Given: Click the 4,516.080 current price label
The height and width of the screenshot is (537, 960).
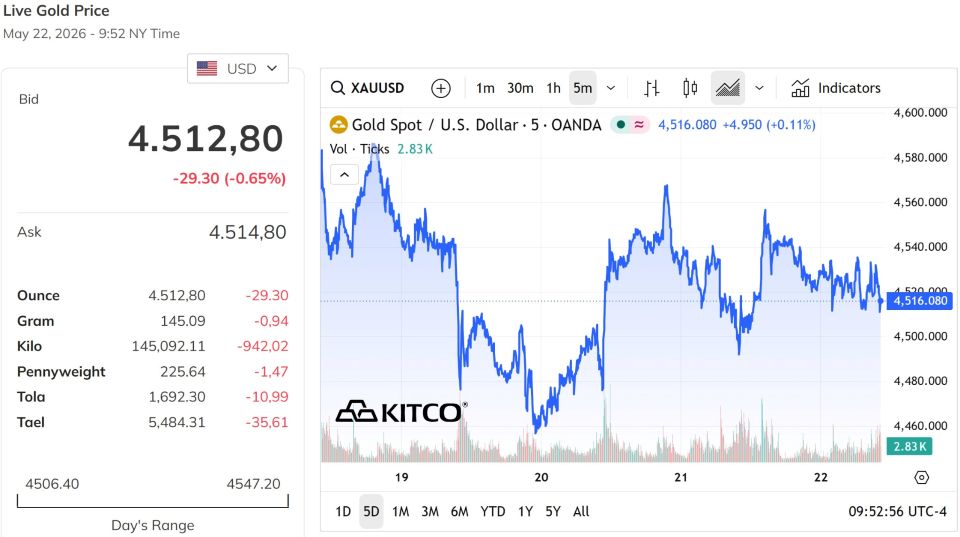Looking at the screenshot, I should coord(920,301).
